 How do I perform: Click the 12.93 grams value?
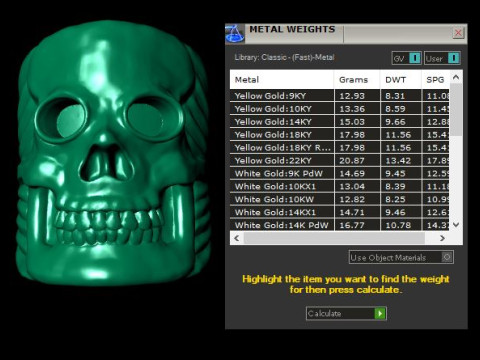click(352, 96)
